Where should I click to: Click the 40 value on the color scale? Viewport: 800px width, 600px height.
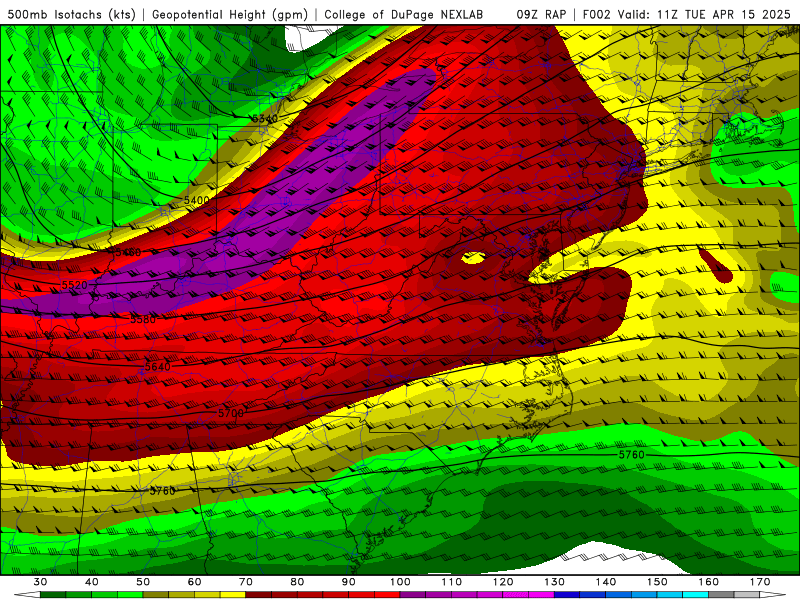[92, 582]
